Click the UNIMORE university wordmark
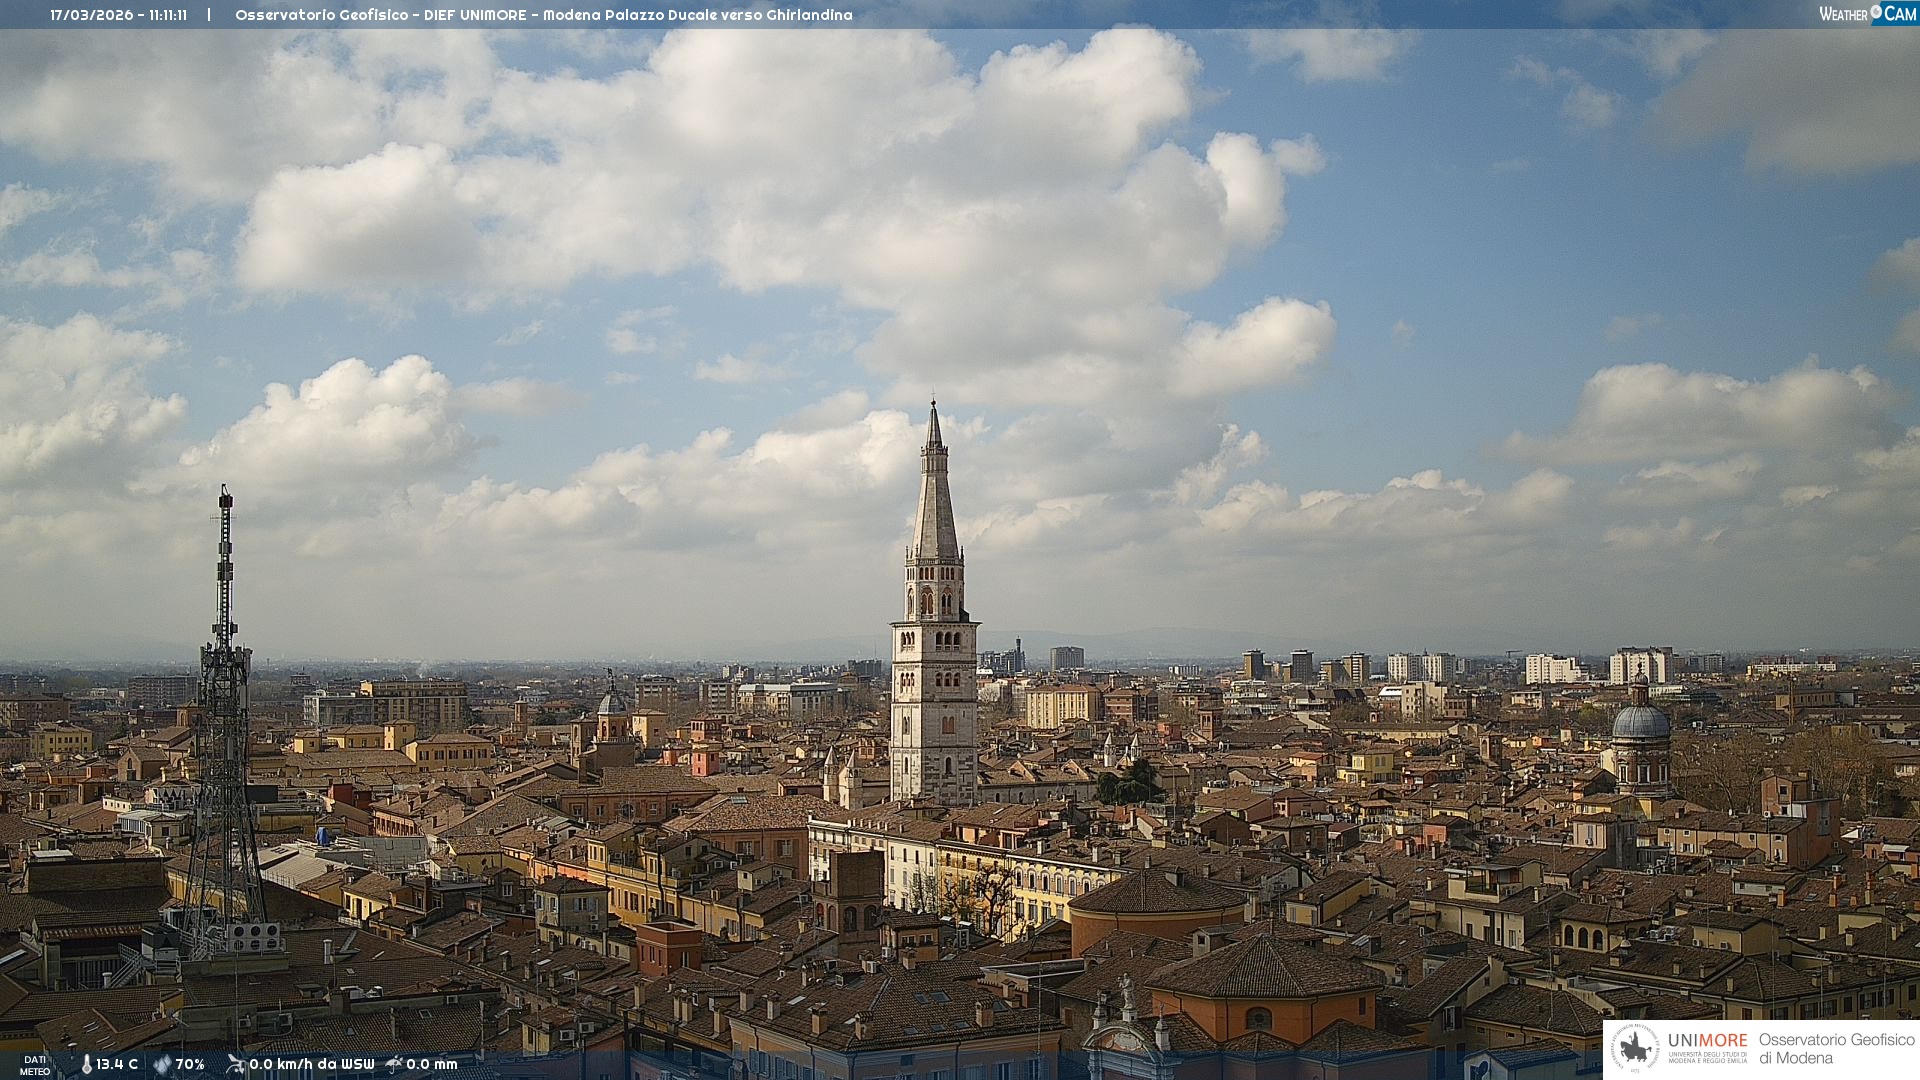Image resolution: width=1920 pixels, height=1080 pixels. click(x=1707, y=1041)
